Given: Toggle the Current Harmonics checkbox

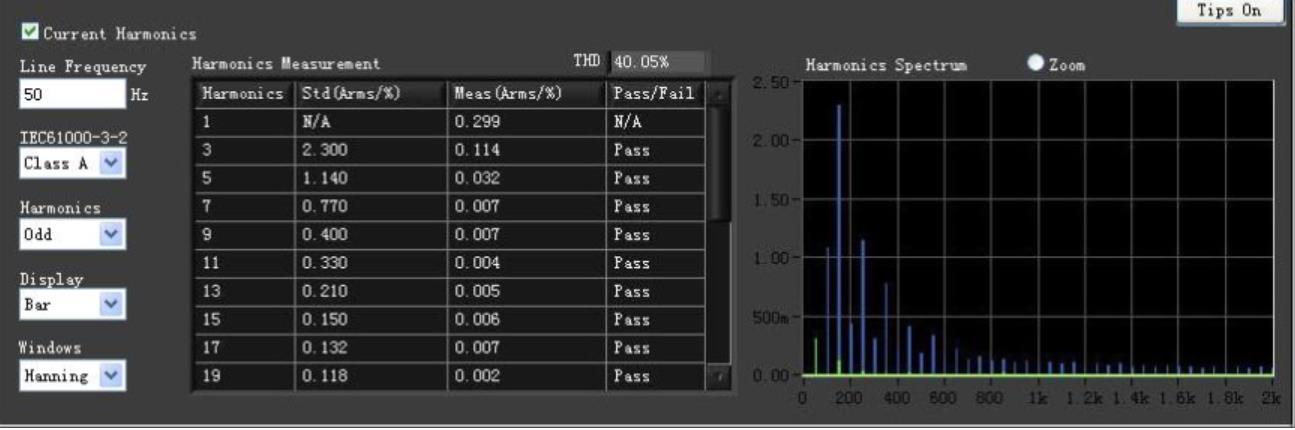Looking at the screenshot, I should [28, 33].
